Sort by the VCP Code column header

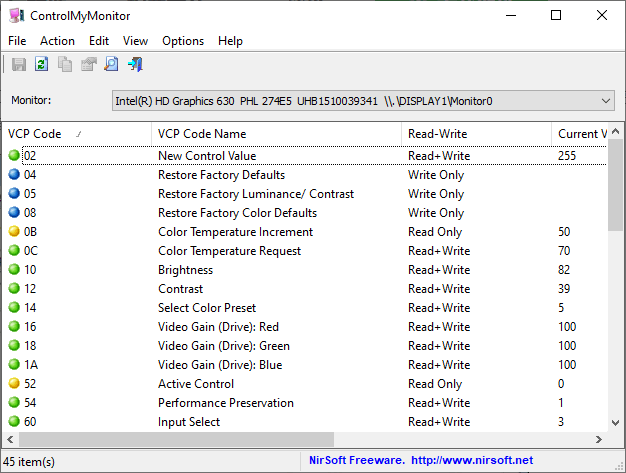click(40, 134)
